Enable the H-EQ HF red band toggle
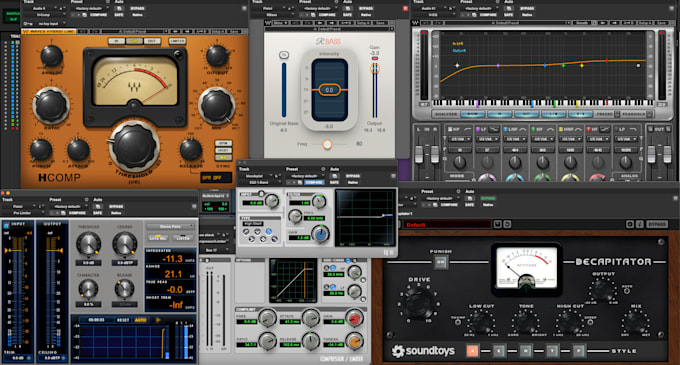Image resolution: width=680 pixels, height=365 pixels. pyautogui.click(x=588, y=129)
